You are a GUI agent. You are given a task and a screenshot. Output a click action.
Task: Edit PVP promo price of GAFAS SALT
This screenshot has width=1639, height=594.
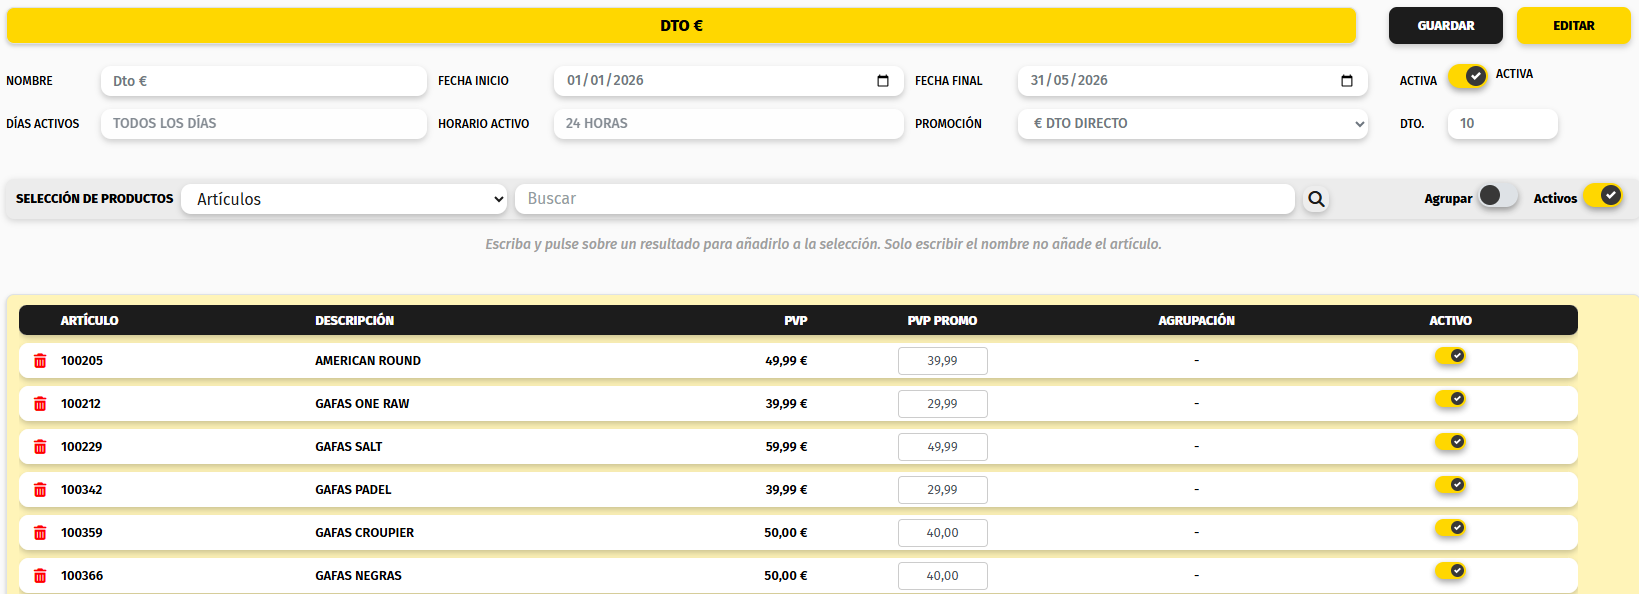pyautogui.click(x=943, y=447)
